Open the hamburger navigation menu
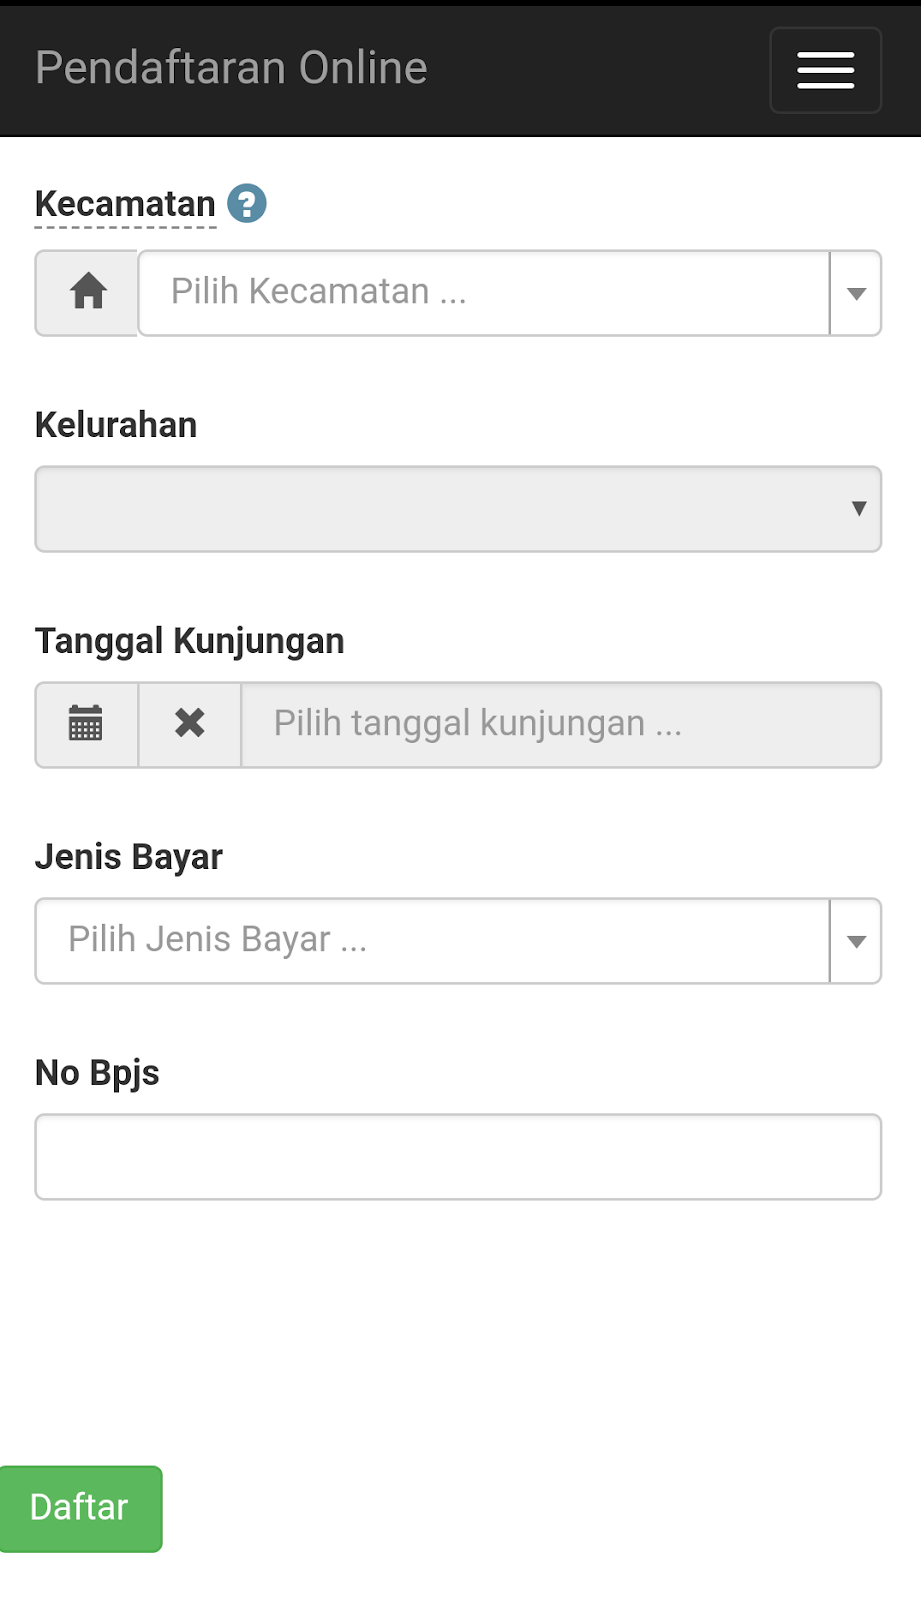921x1600 pixels. (x=825, y=70)
